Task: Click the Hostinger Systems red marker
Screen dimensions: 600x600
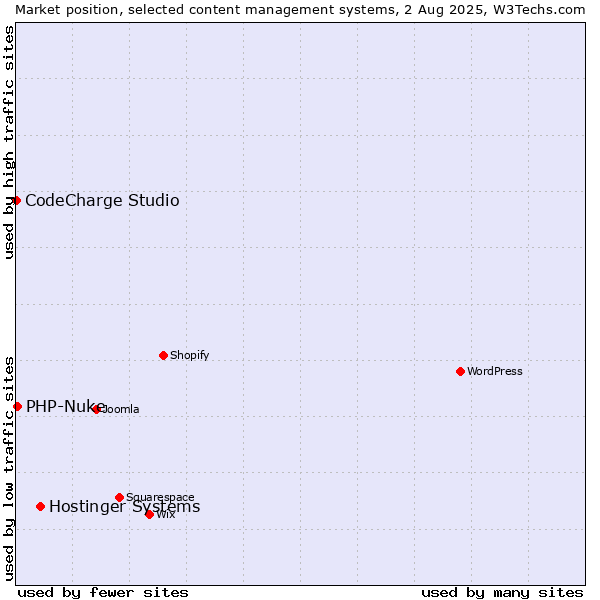Action: point(41,507)
